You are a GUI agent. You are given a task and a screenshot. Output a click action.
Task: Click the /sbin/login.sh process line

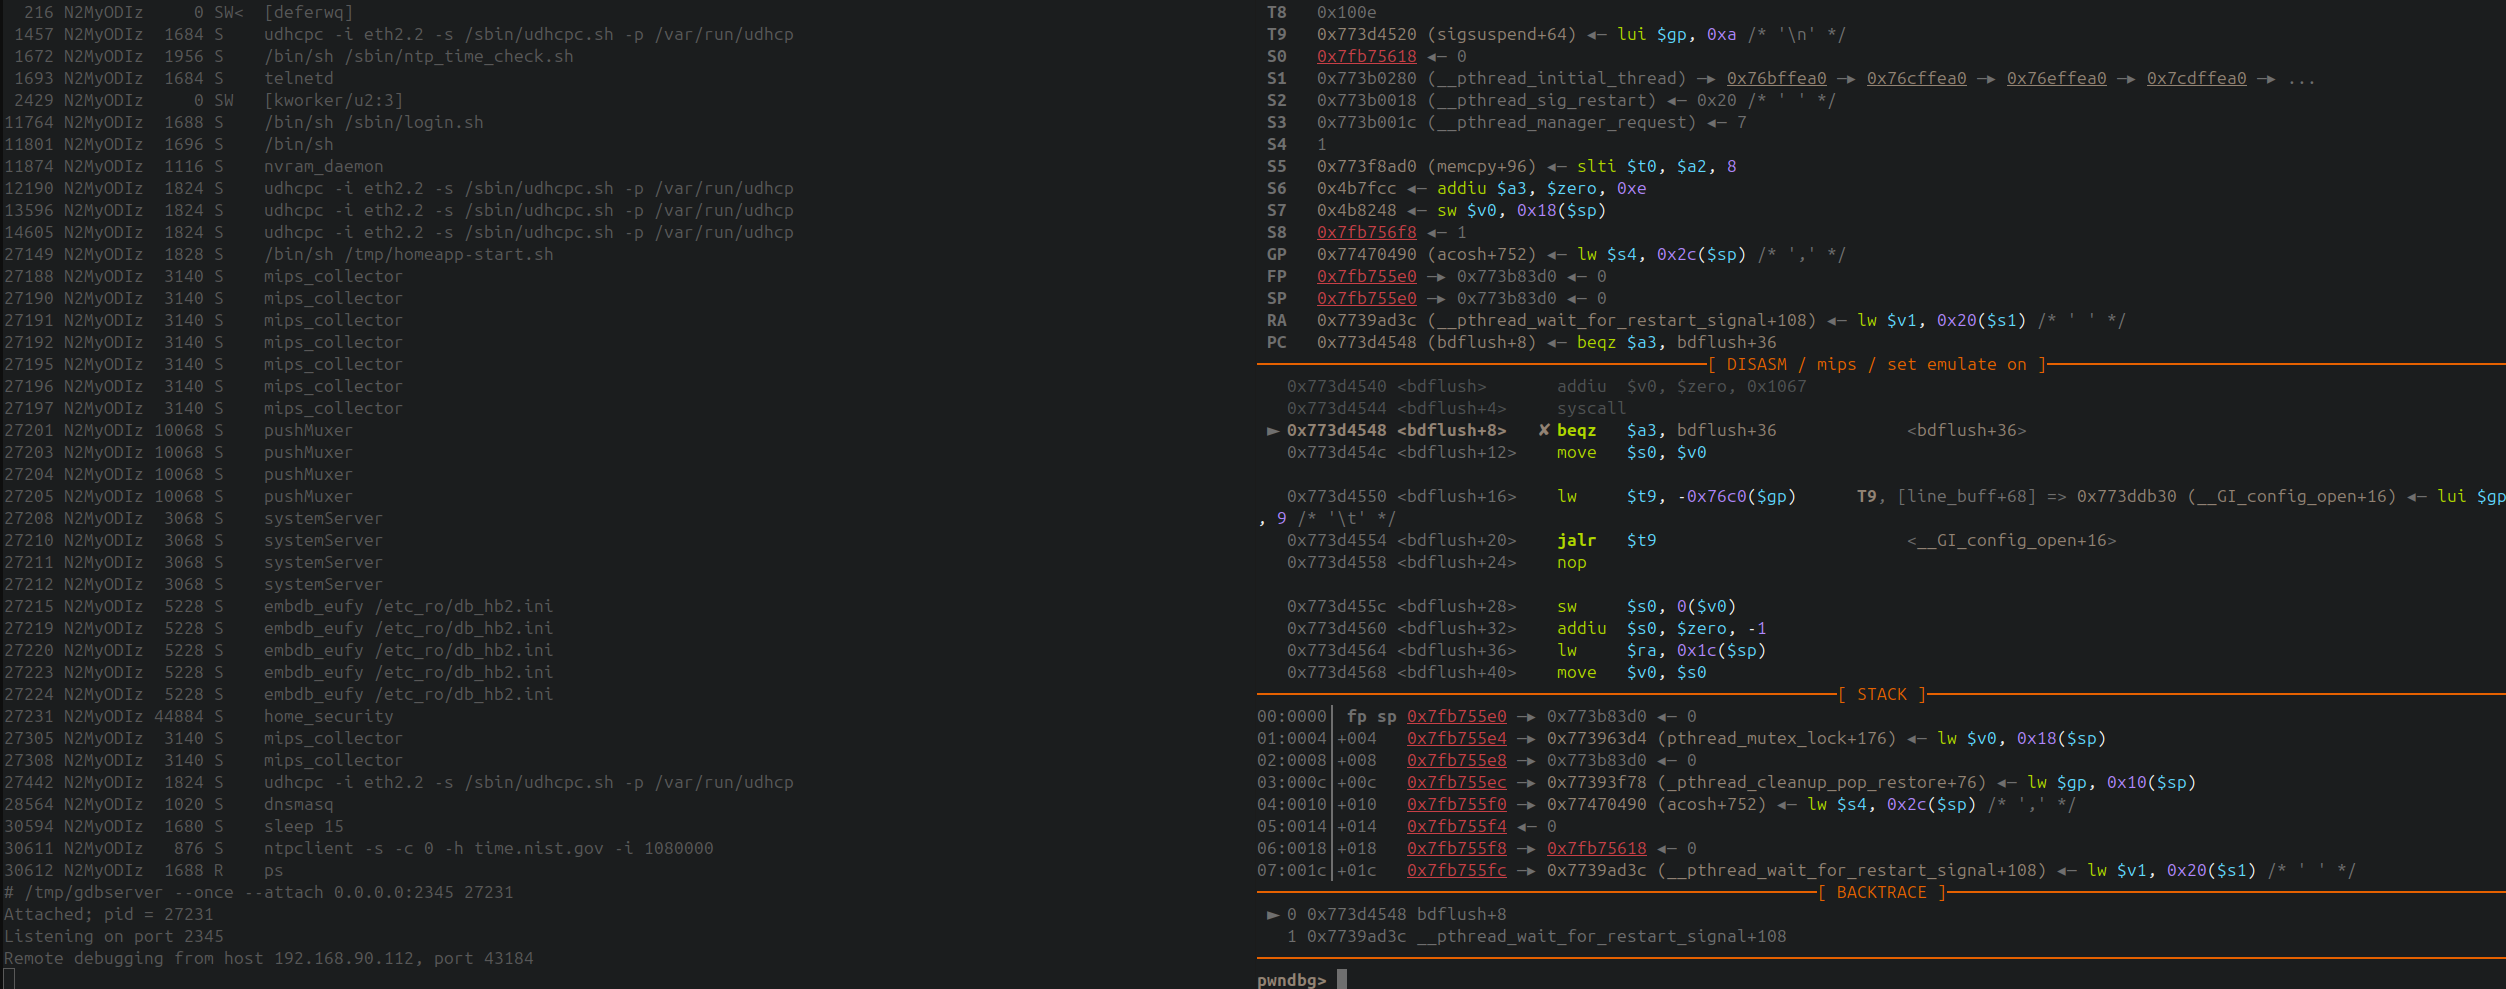coord(244,122)
